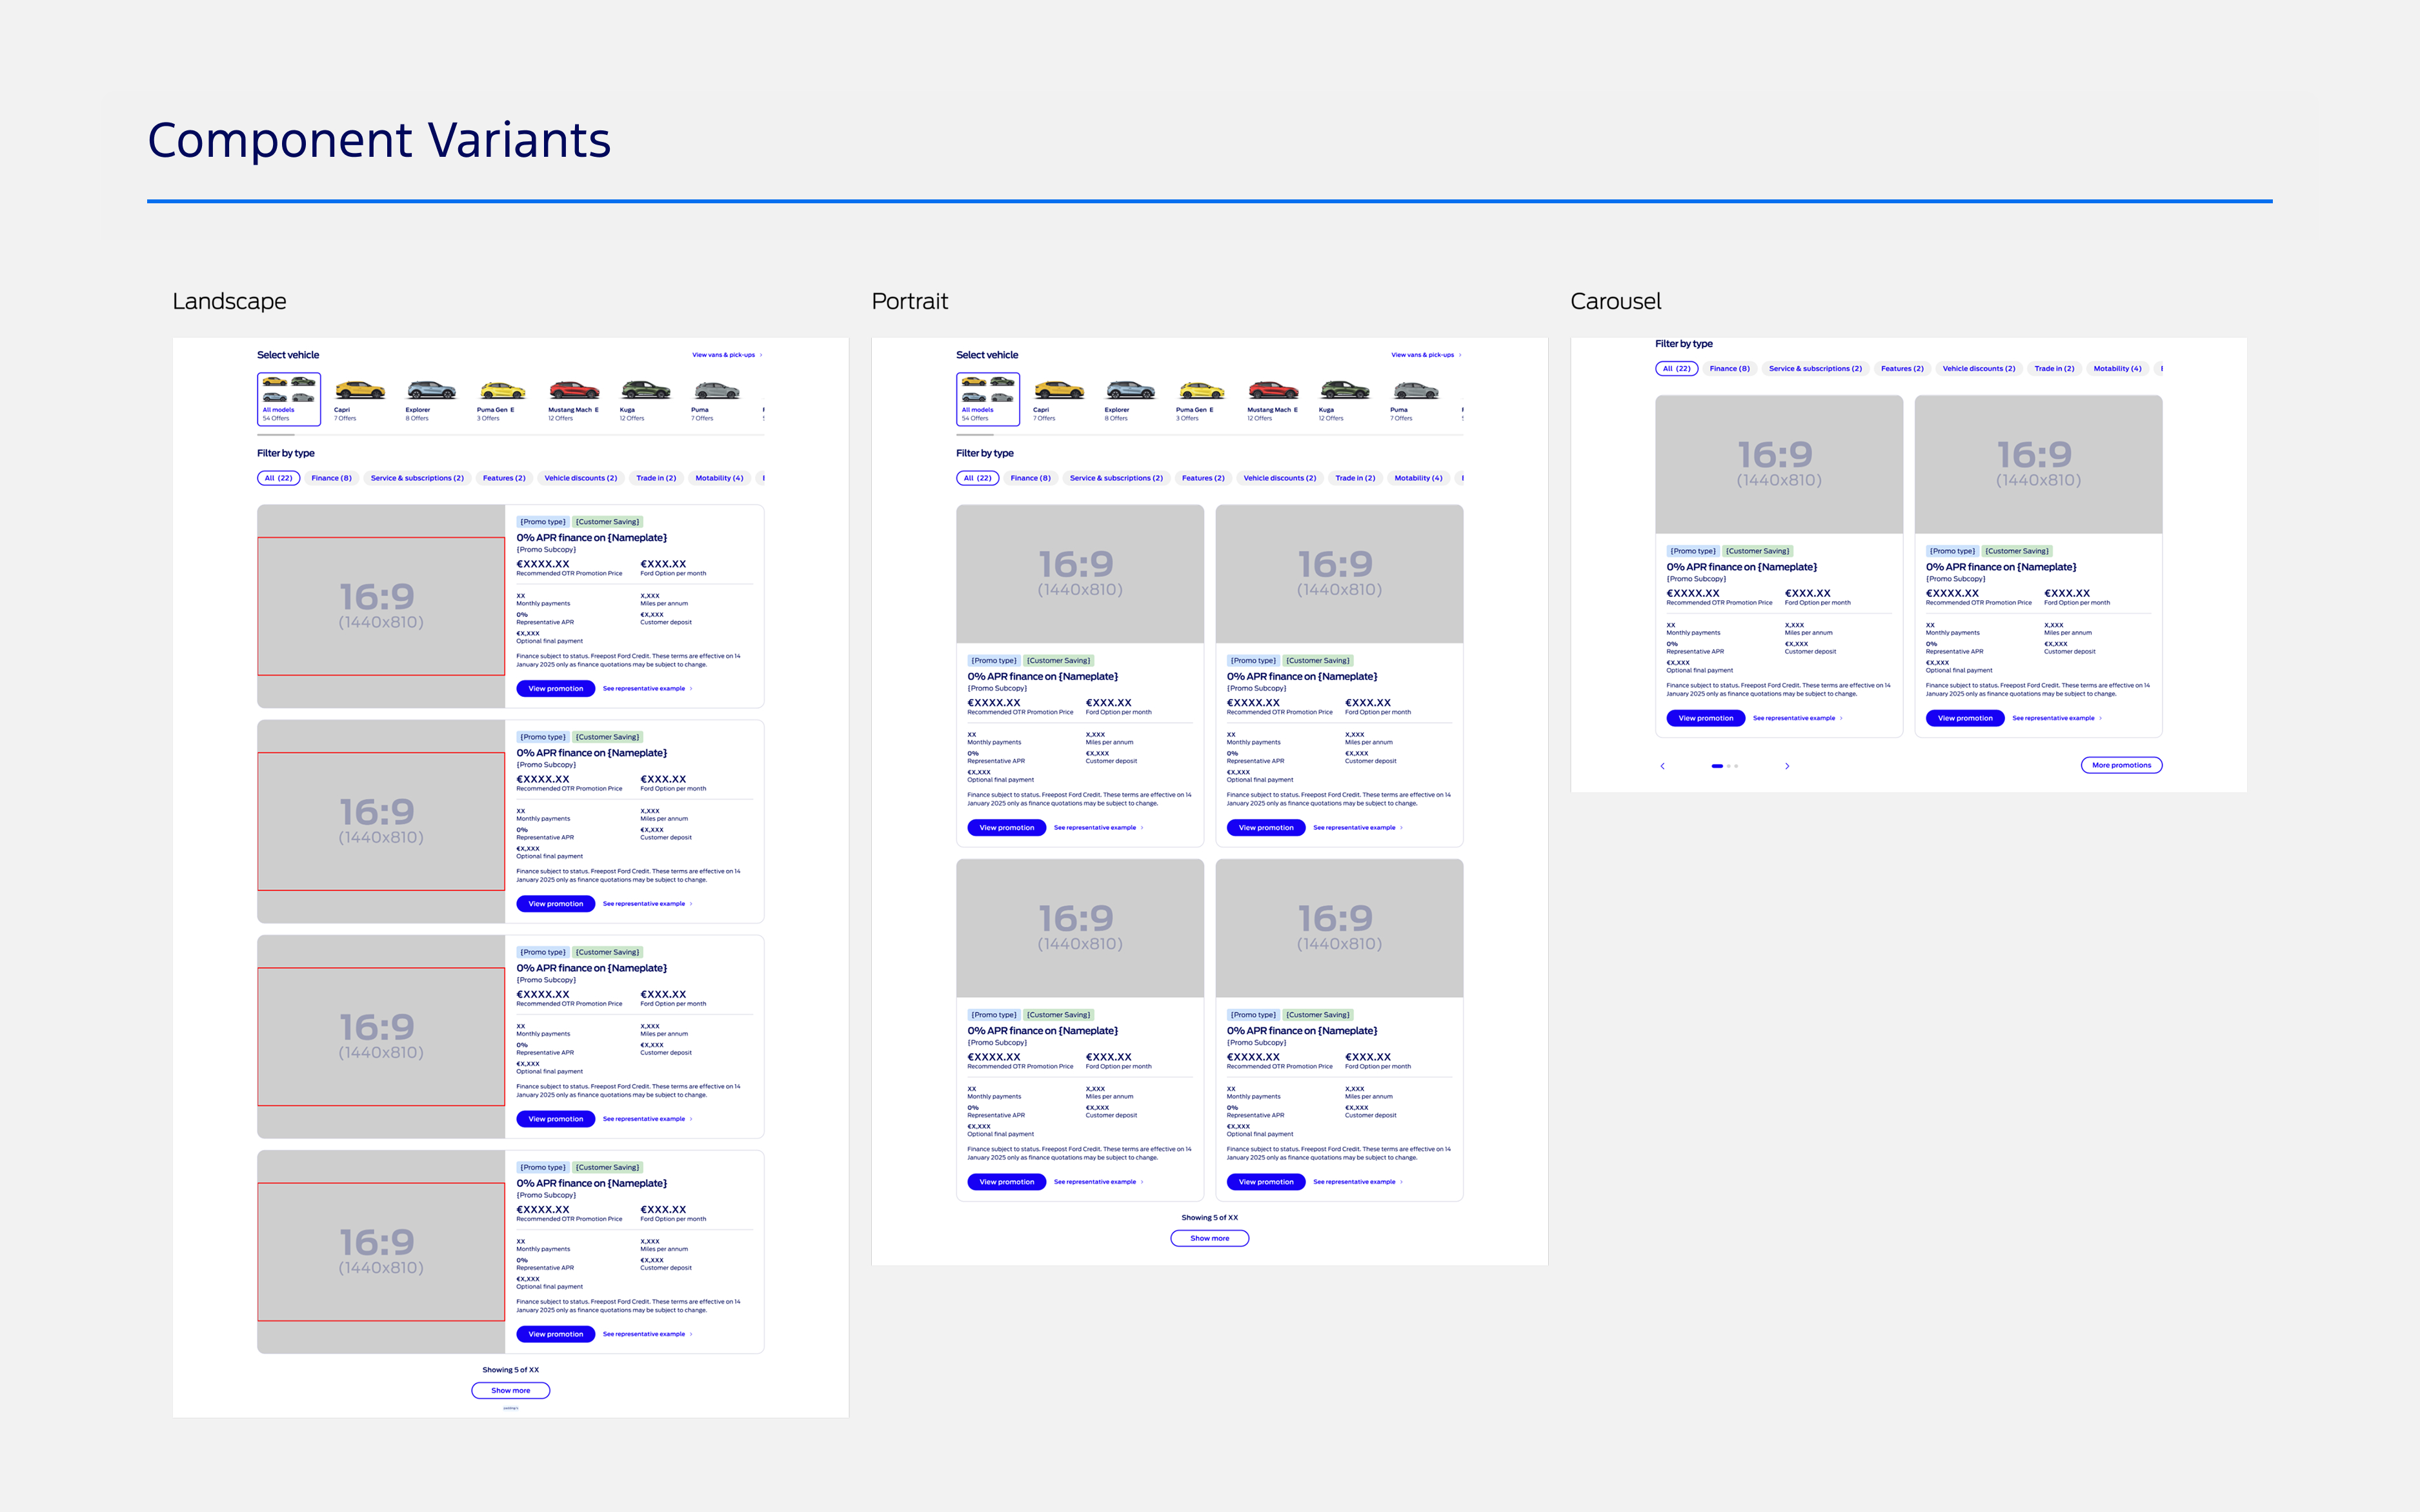Click Show more button under Landscape cards
The image size is (2420, 1512).
(x=510, y=1390)
